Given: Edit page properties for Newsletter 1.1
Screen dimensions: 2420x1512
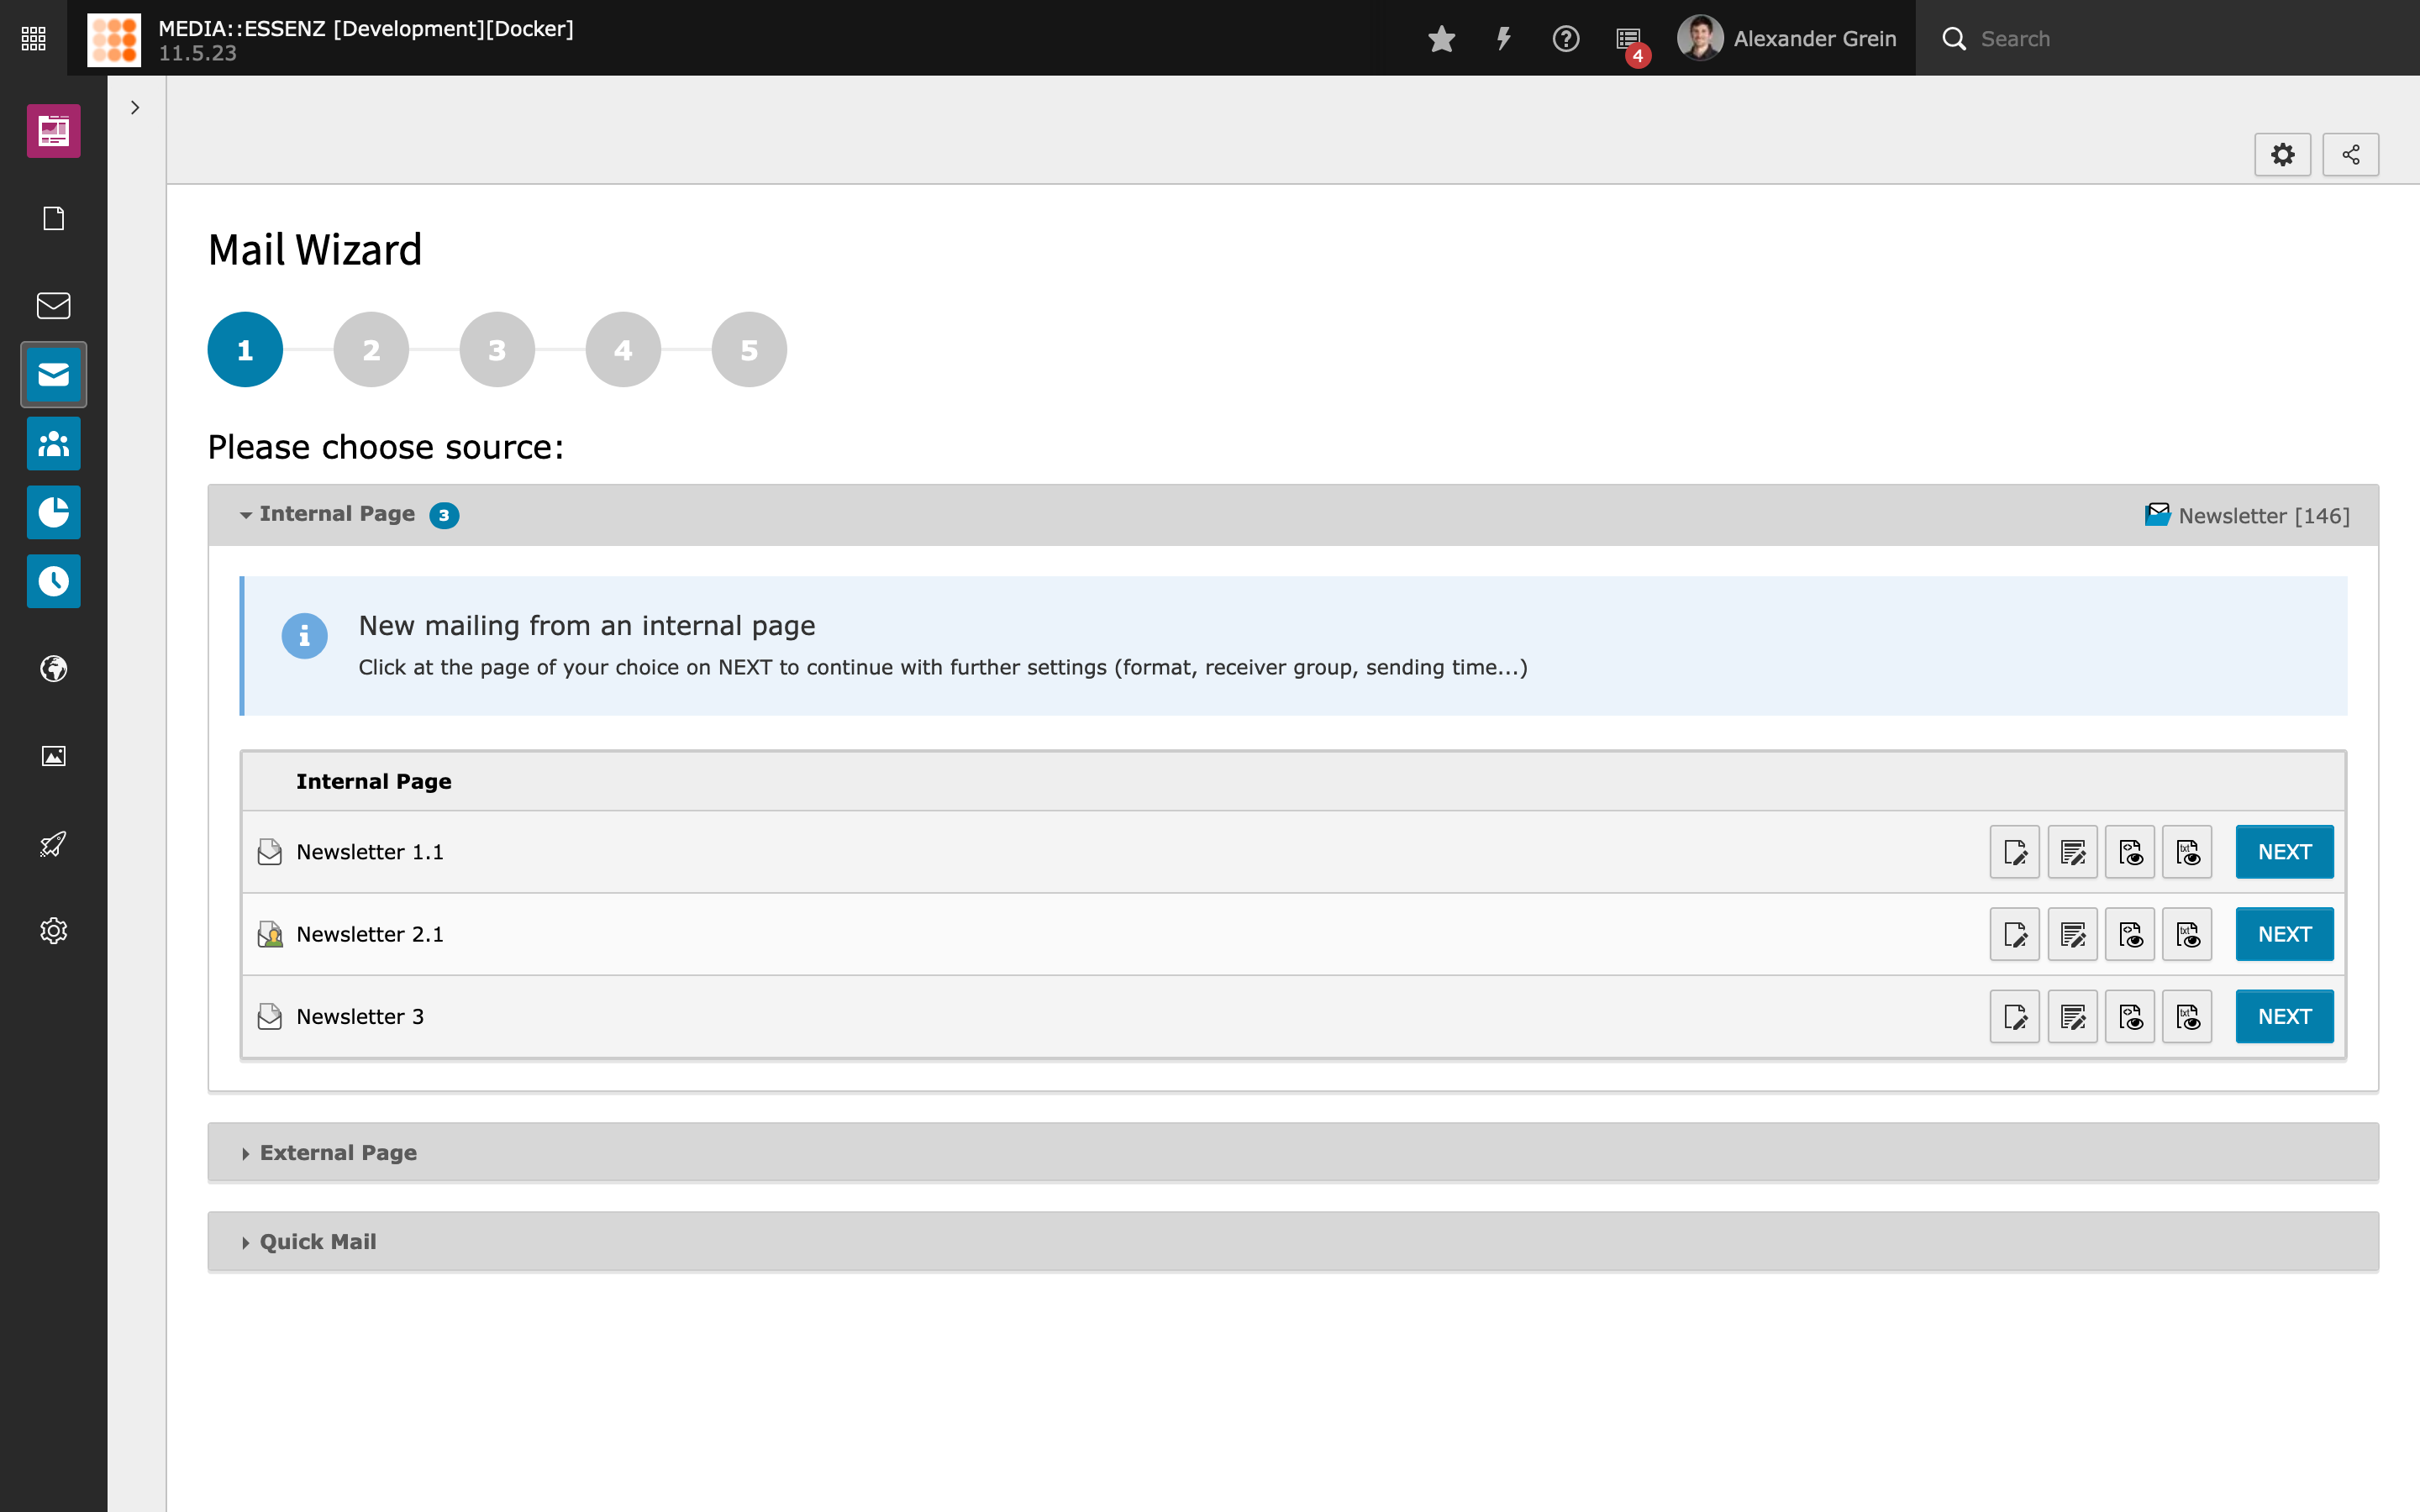Looking at the screenshot, I should click(2014, 852).
